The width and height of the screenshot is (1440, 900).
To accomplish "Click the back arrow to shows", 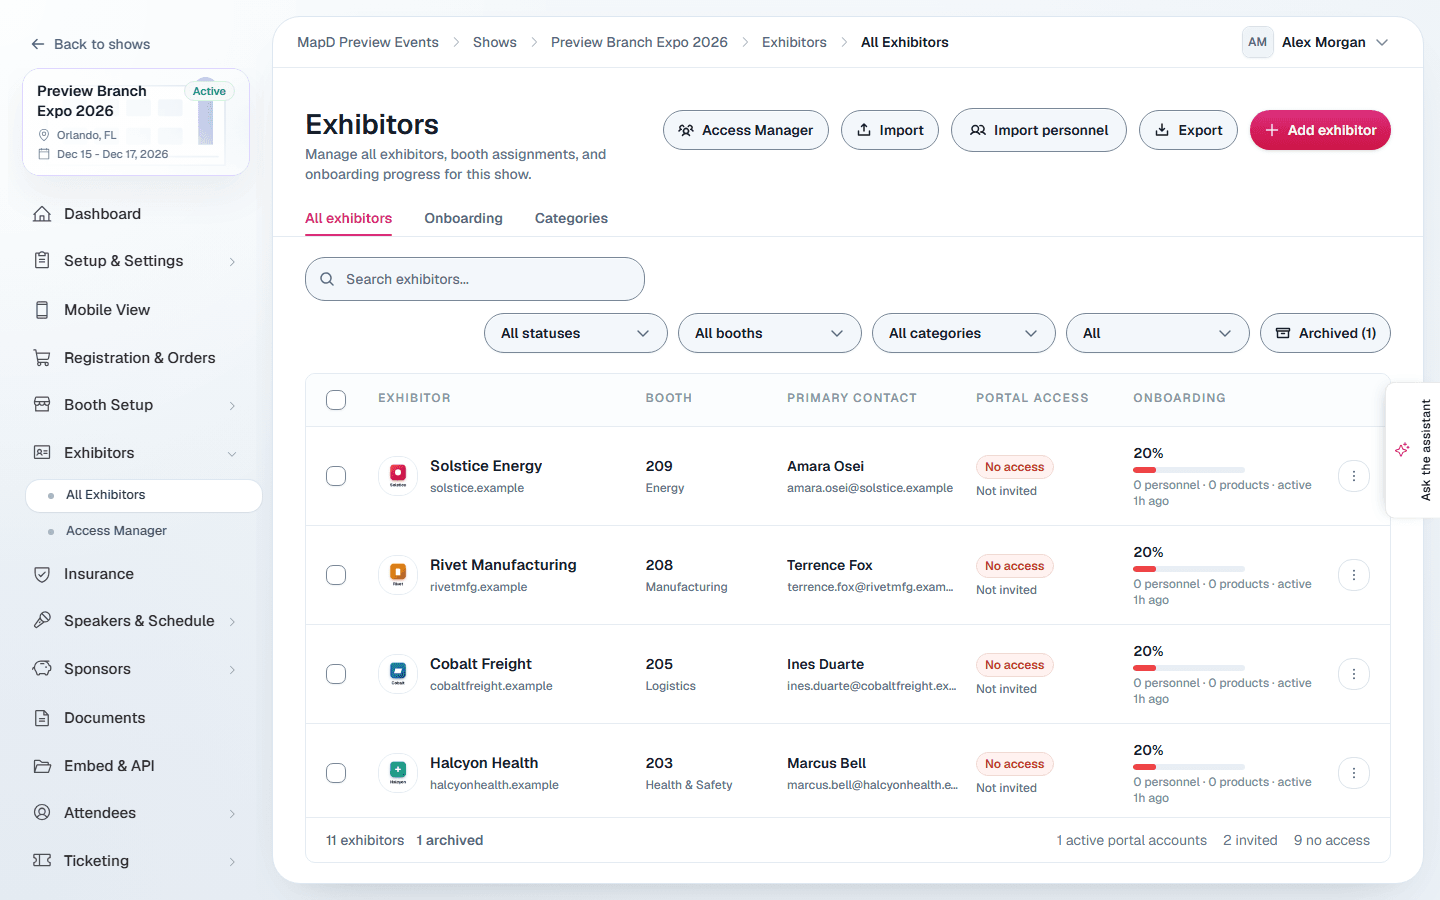I will pyautogui.click(x=38, y=44).
